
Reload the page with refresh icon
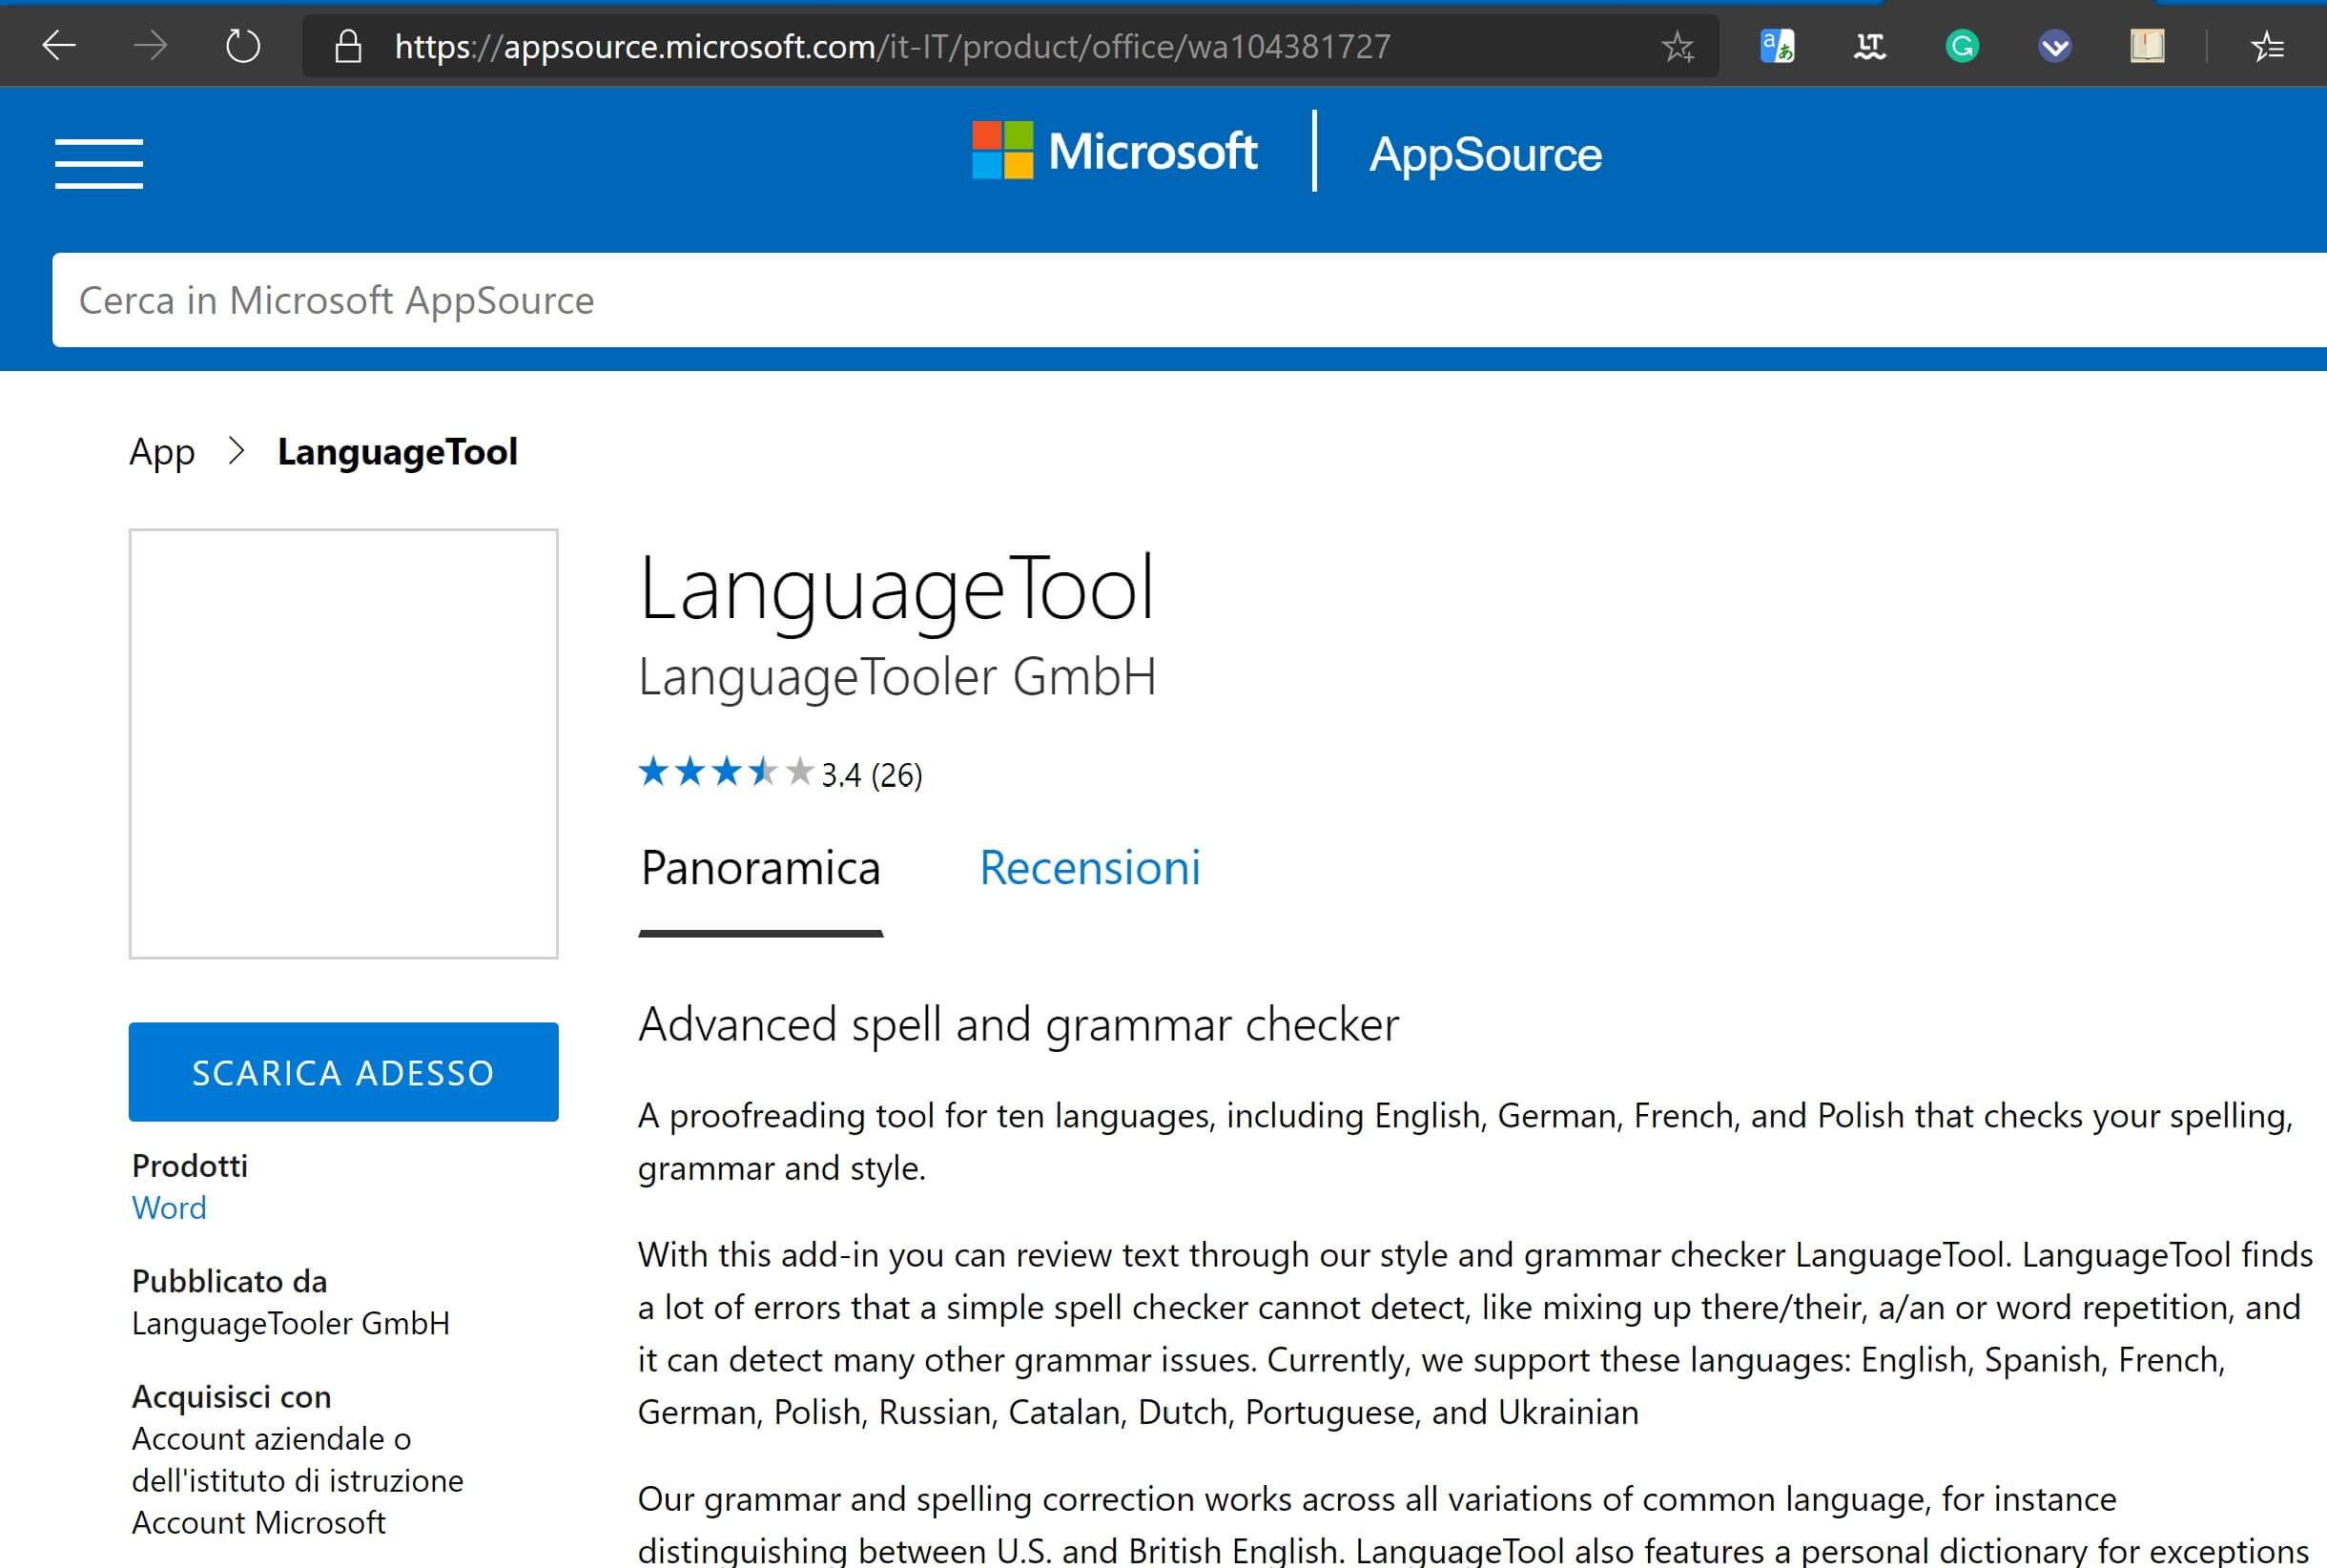(x=242, y=46)
